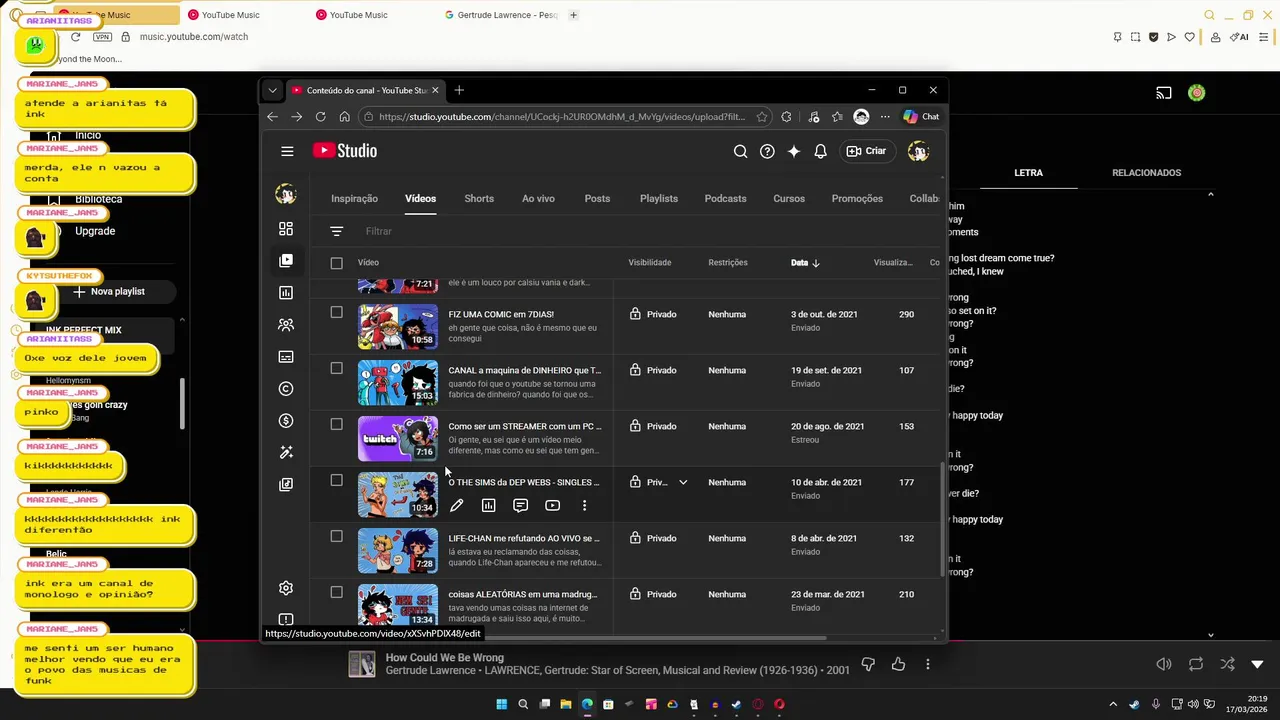This screenshot has height=720, width=1280.
Task: Check the box for FIZ UMA COMIC em 7DIAS
Action: click(x=336, y=312)
